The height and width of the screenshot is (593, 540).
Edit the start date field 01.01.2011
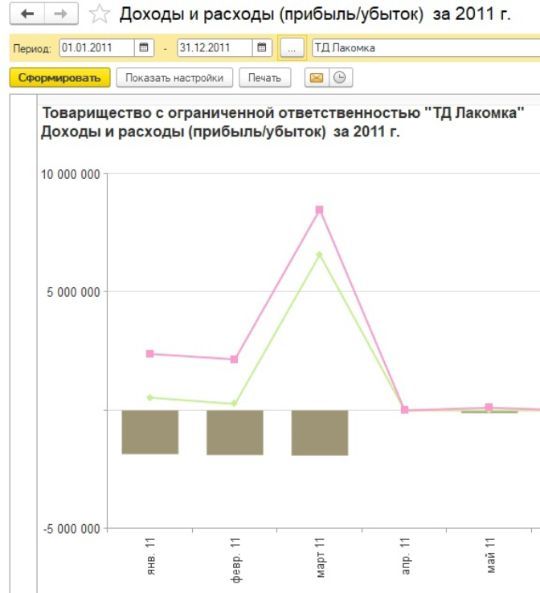tap(97, 48)
